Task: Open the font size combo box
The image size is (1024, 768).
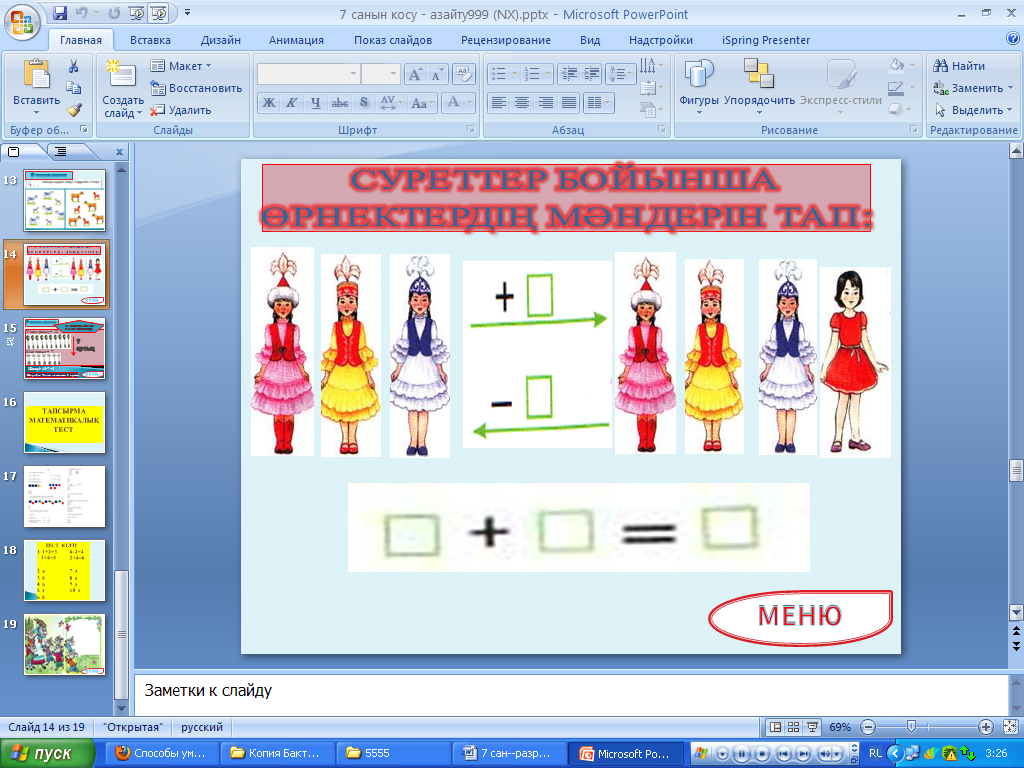Action: tap(380, 74)
